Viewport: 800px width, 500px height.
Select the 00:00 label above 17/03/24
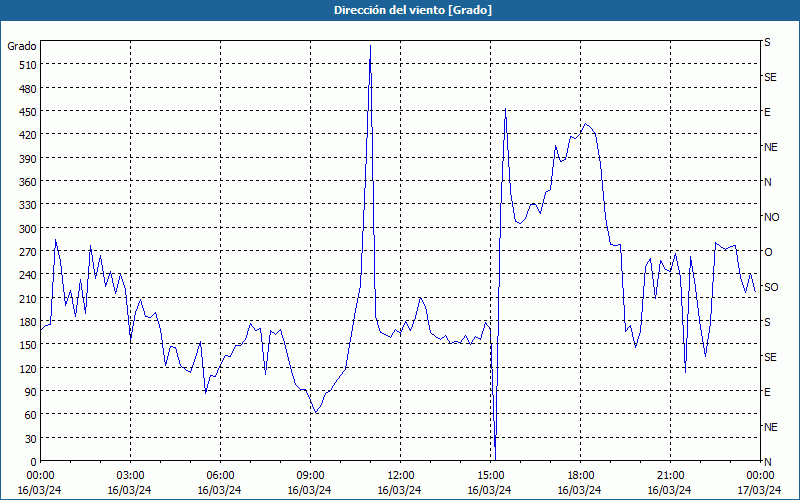point(760,476)
